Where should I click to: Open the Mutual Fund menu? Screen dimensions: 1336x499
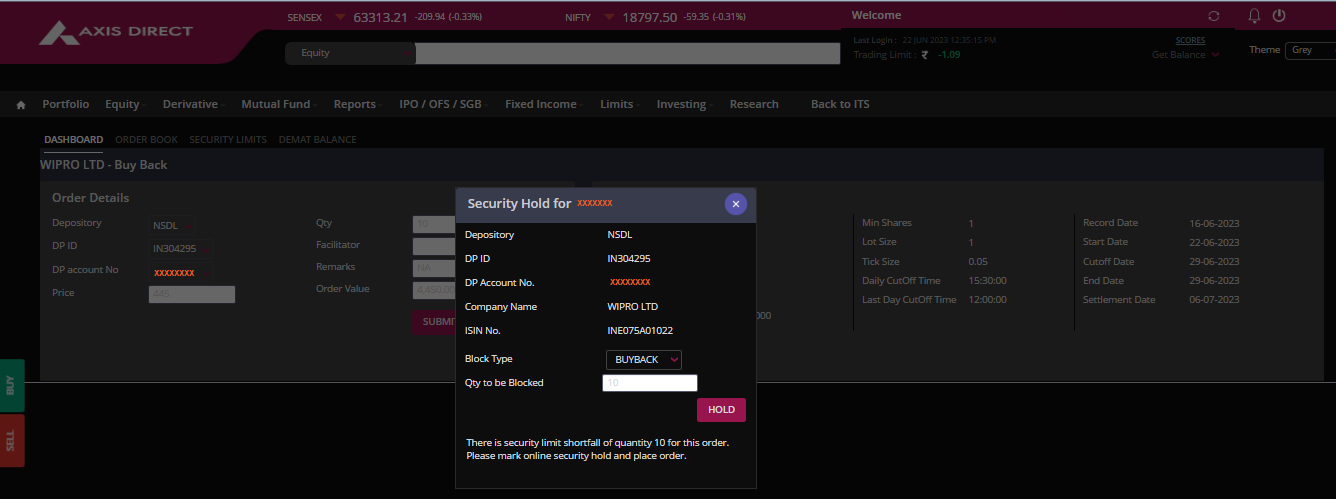pyautogui.click(x=279, y=104)
